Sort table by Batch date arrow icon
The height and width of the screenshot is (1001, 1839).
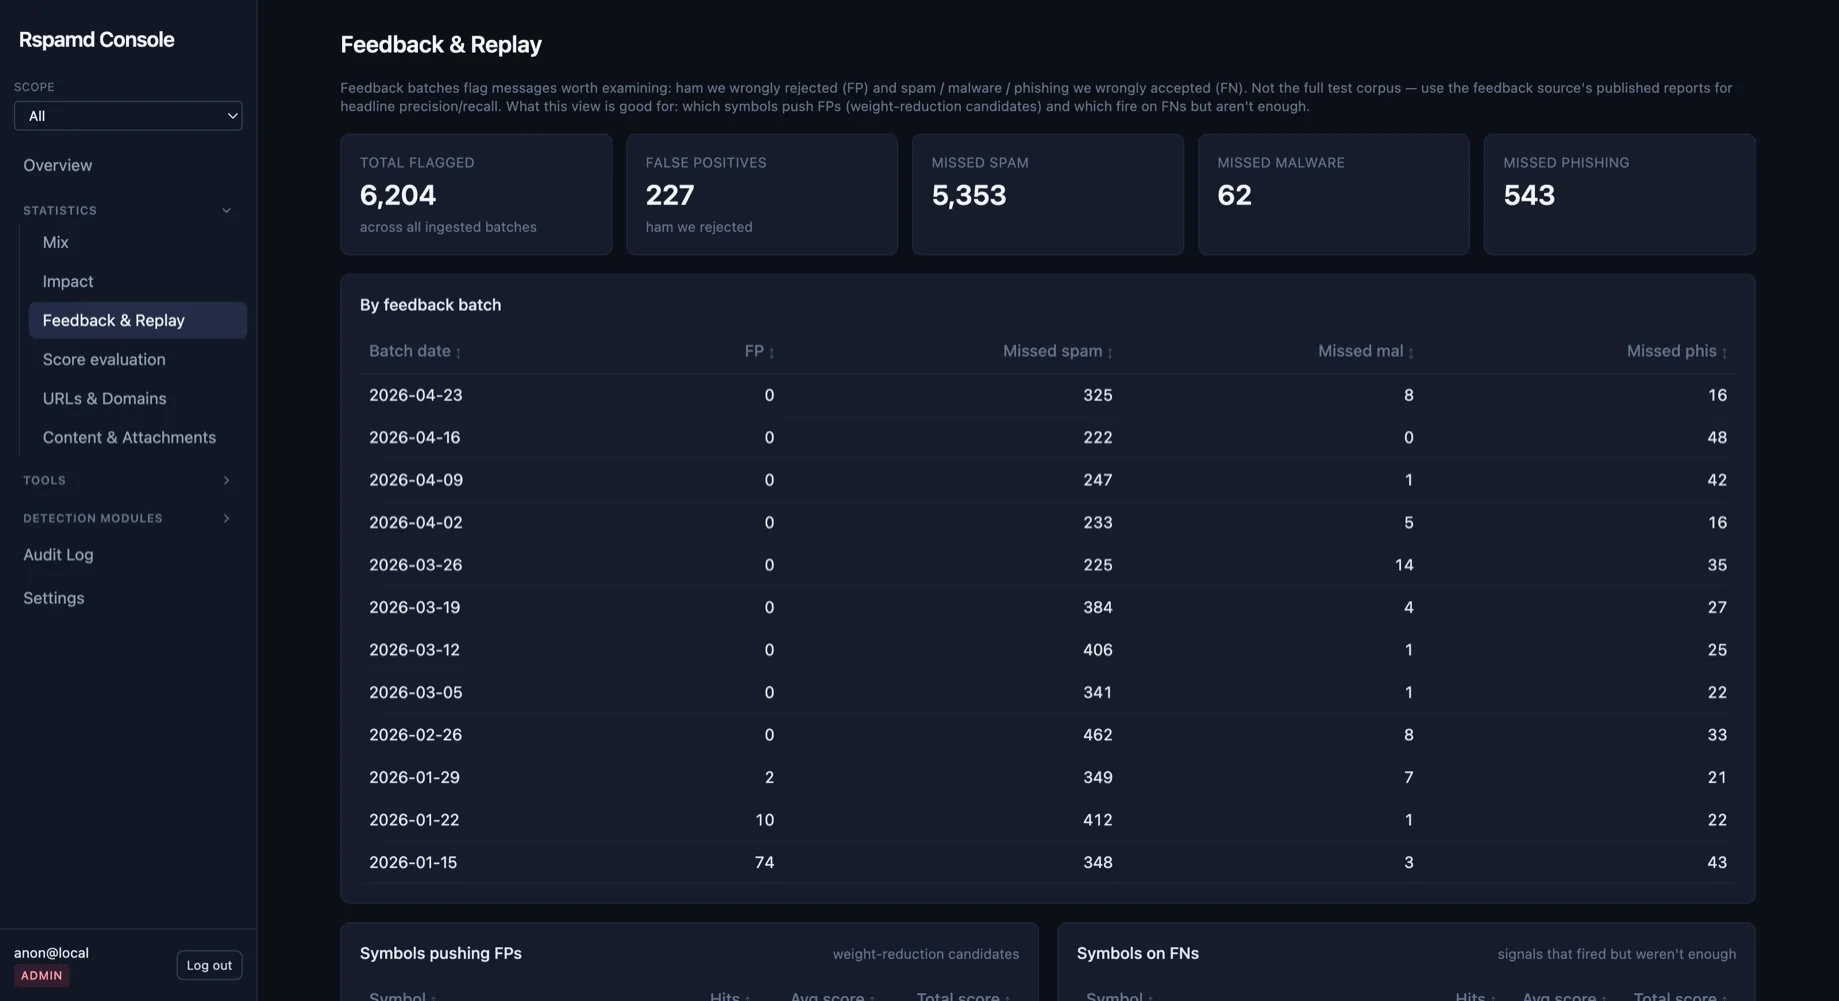(458, 352)
